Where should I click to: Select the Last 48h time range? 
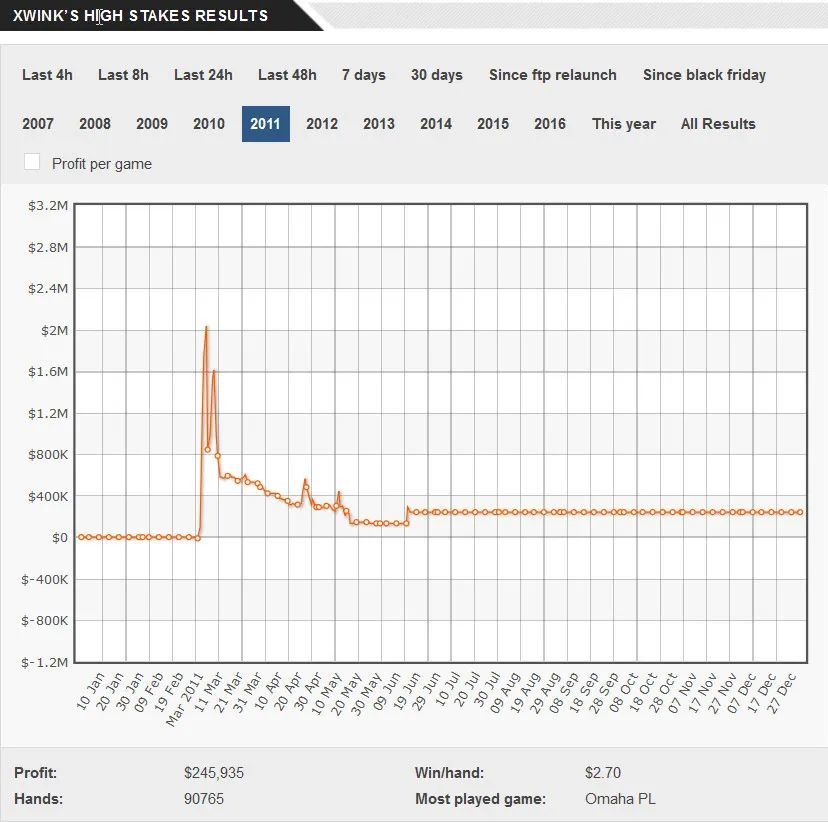coord(287,75)
